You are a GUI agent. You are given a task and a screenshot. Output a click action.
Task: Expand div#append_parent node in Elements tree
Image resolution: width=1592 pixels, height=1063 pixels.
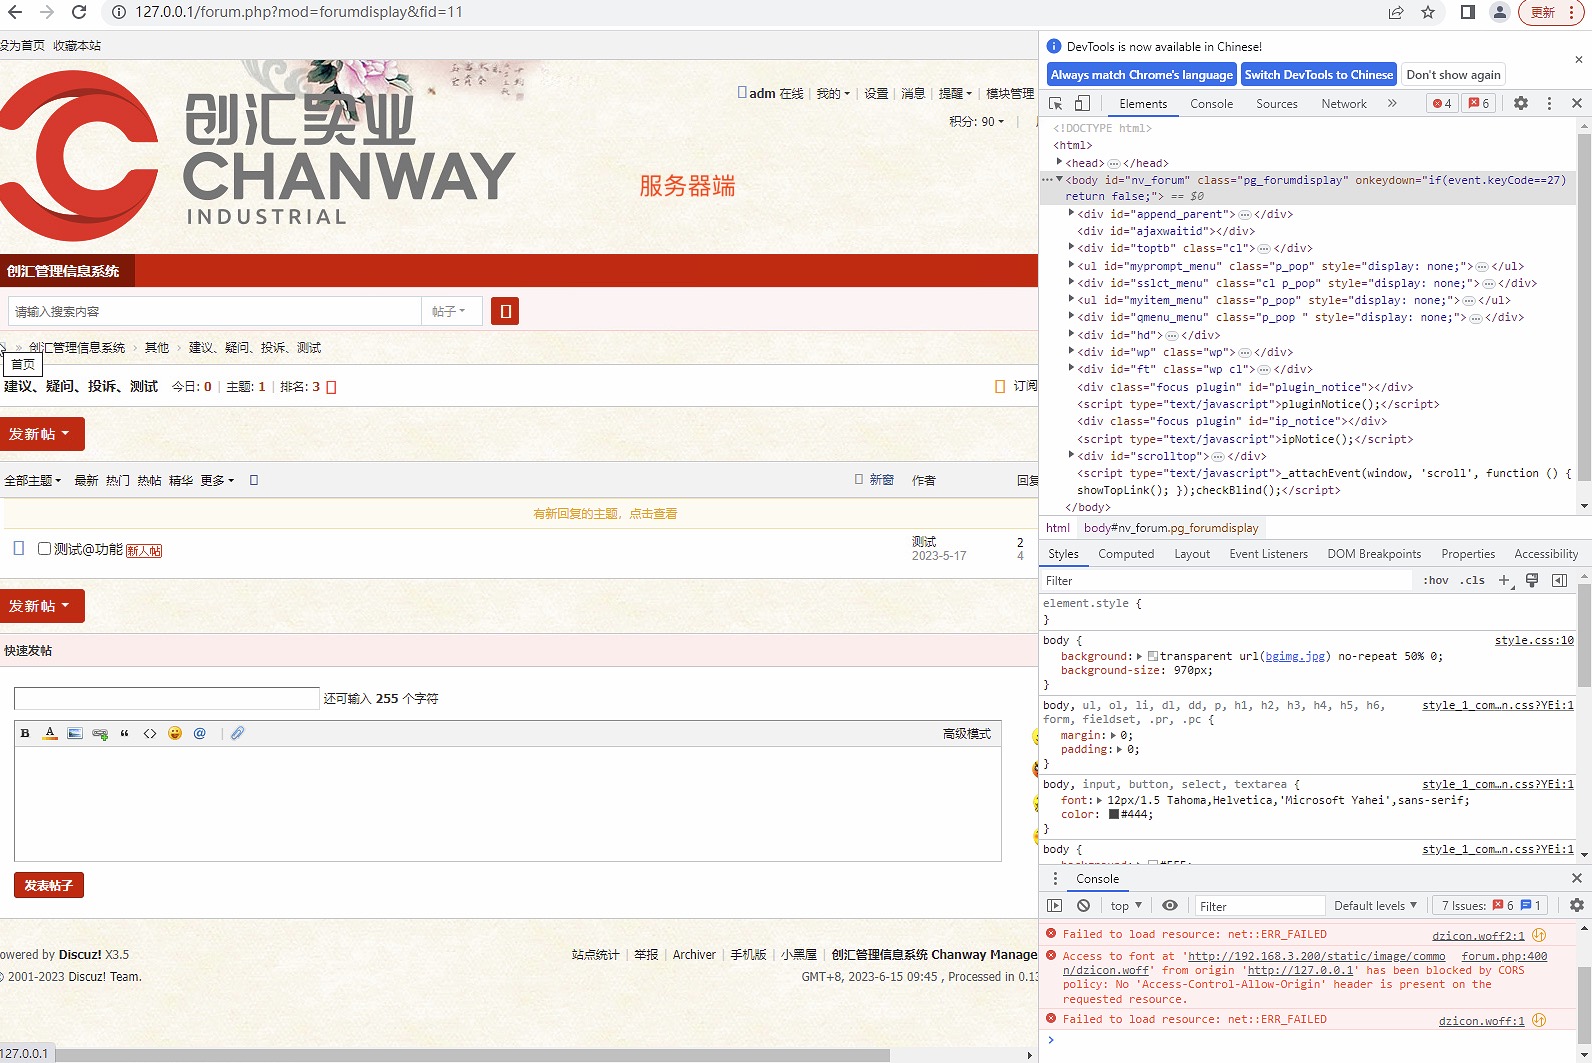[1071, 213]
